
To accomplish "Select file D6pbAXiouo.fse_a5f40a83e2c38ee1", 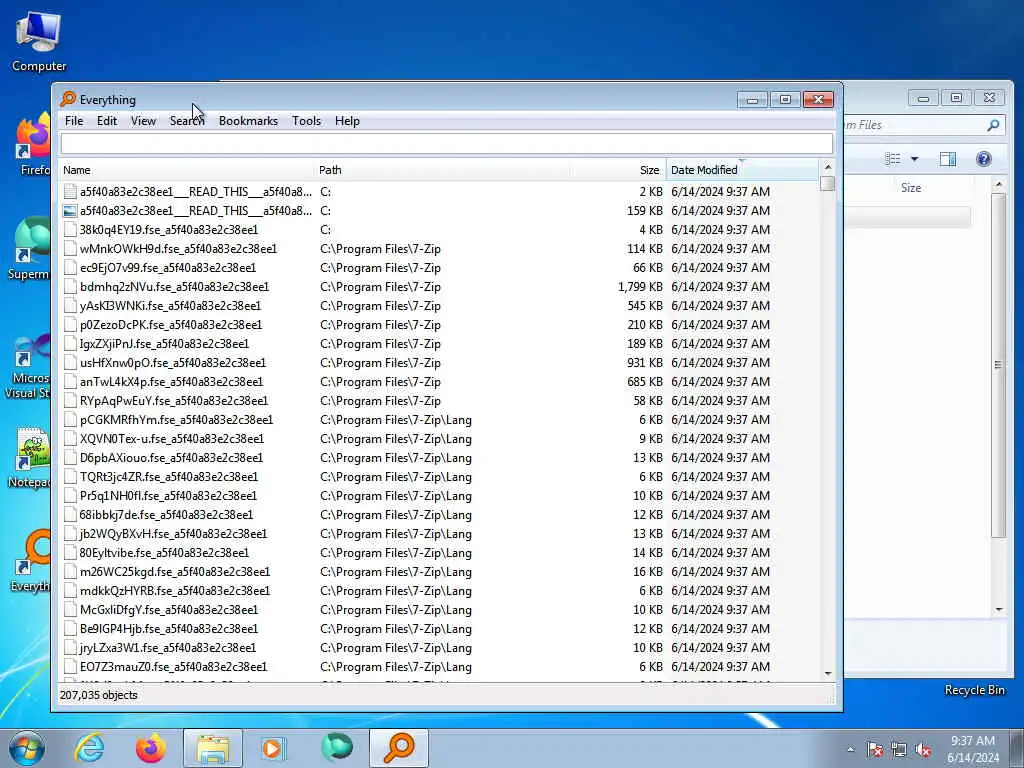I will [x=171, y=457].
